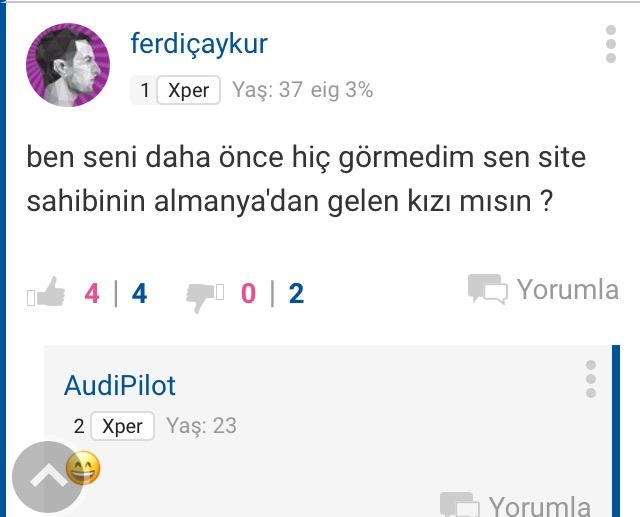Viewport: 640px width, 517px height.
Task: Click the pink dislike count 0
Action: (x=248, y=293)
